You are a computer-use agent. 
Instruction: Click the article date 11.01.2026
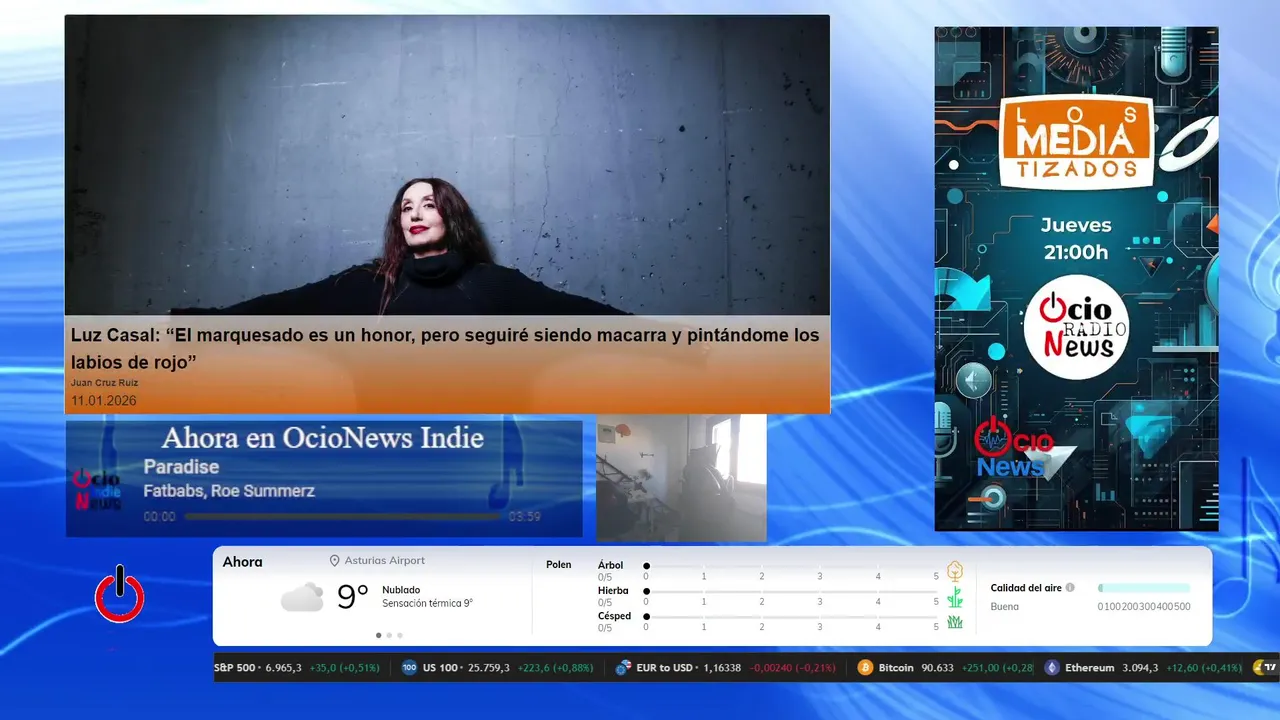(103, 401)
